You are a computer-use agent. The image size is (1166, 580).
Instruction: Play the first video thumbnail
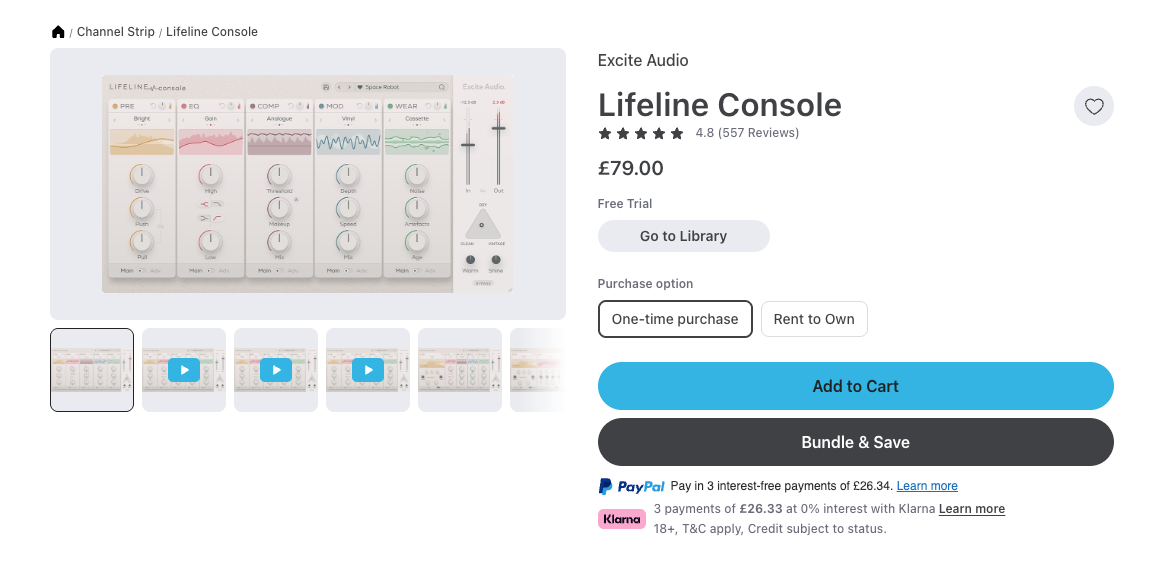[x=184, y=370]
